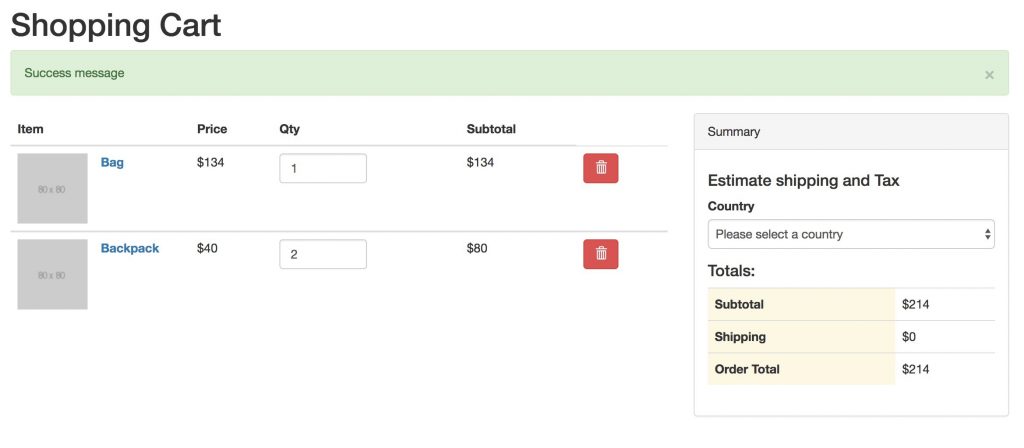Click the Summary panel header
The width and height of the screenshot is (1024, 448).
851,132
